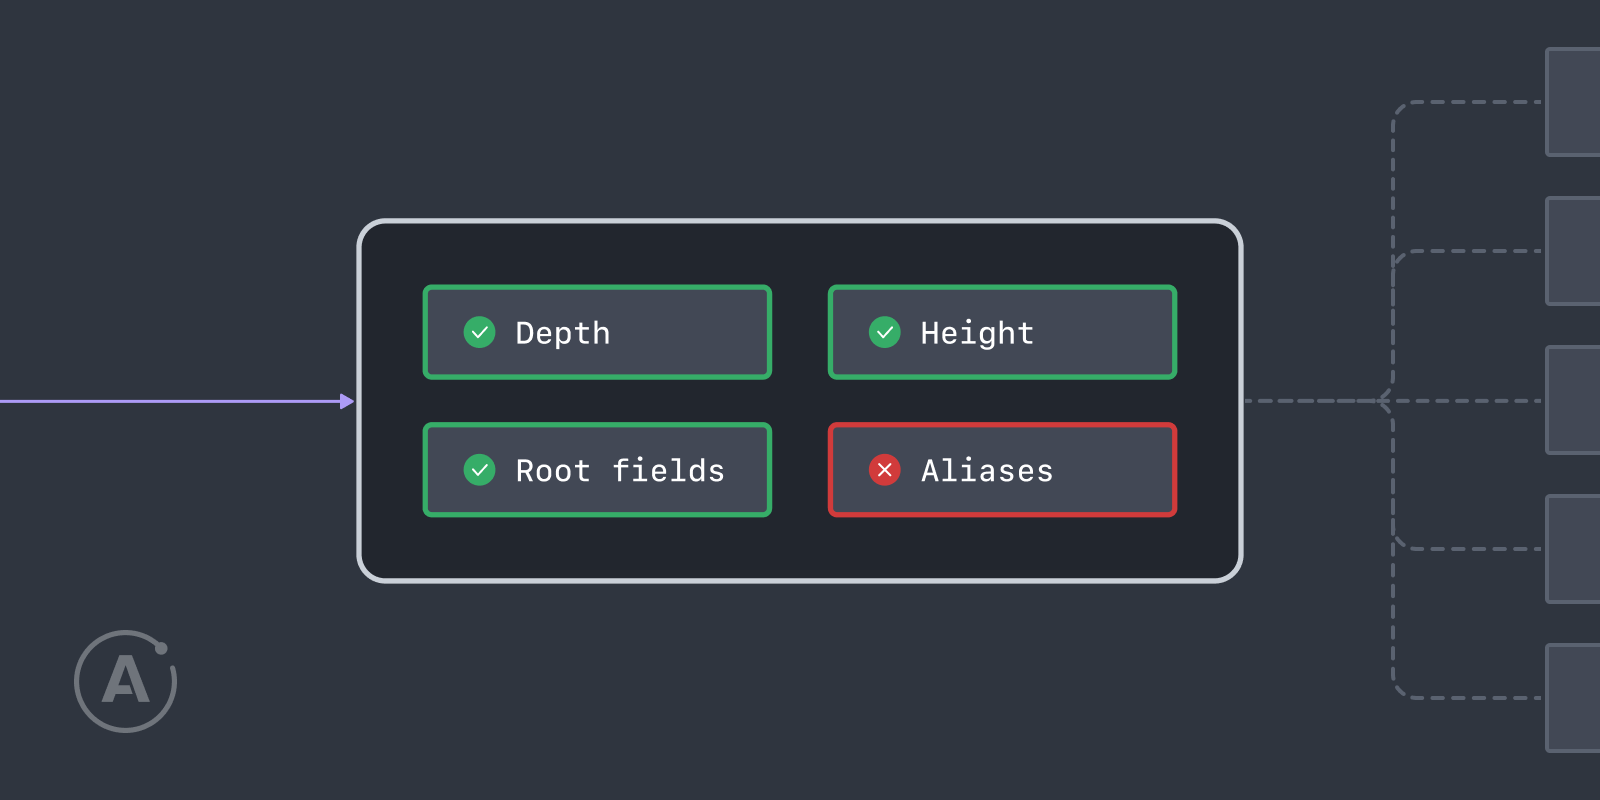Click the fourth gray box from the top
The width and height of the screenshot is (1600, 800).
click(x=1573, y=549)
